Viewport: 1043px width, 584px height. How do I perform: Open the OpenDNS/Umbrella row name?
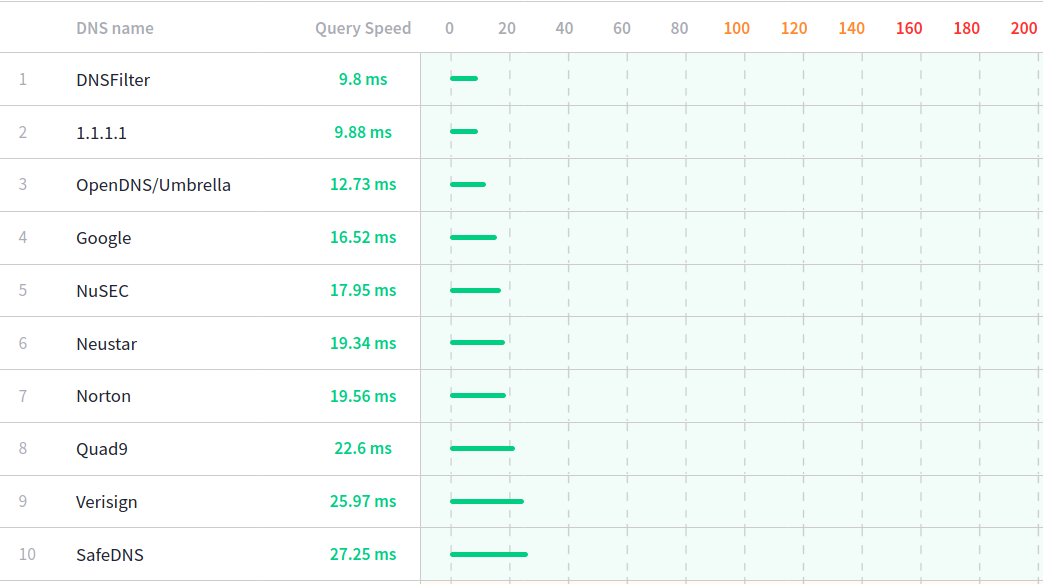point(153,185)
